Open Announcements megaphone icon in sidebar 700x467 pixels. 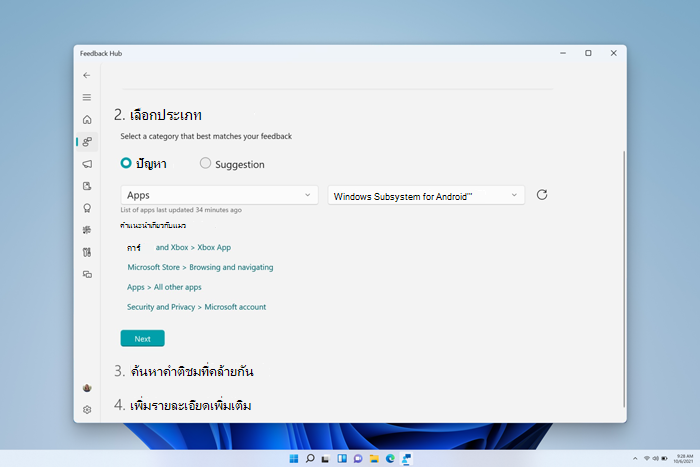87,164
